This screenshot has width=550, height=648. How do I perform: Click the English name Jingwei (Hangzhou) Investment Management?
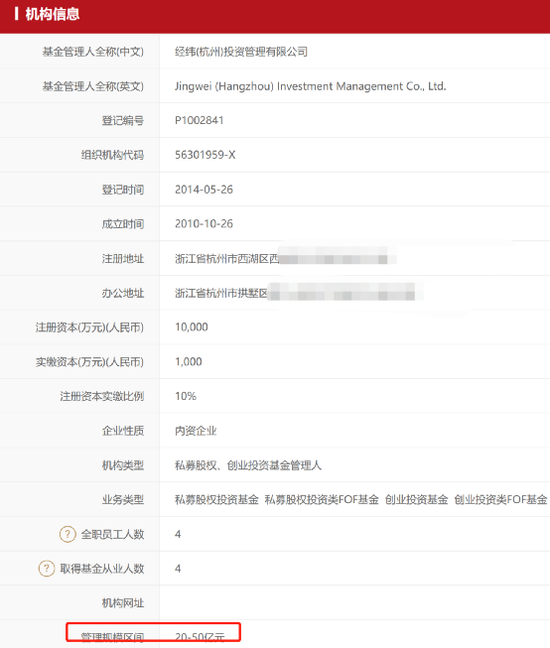pos(310,86)
